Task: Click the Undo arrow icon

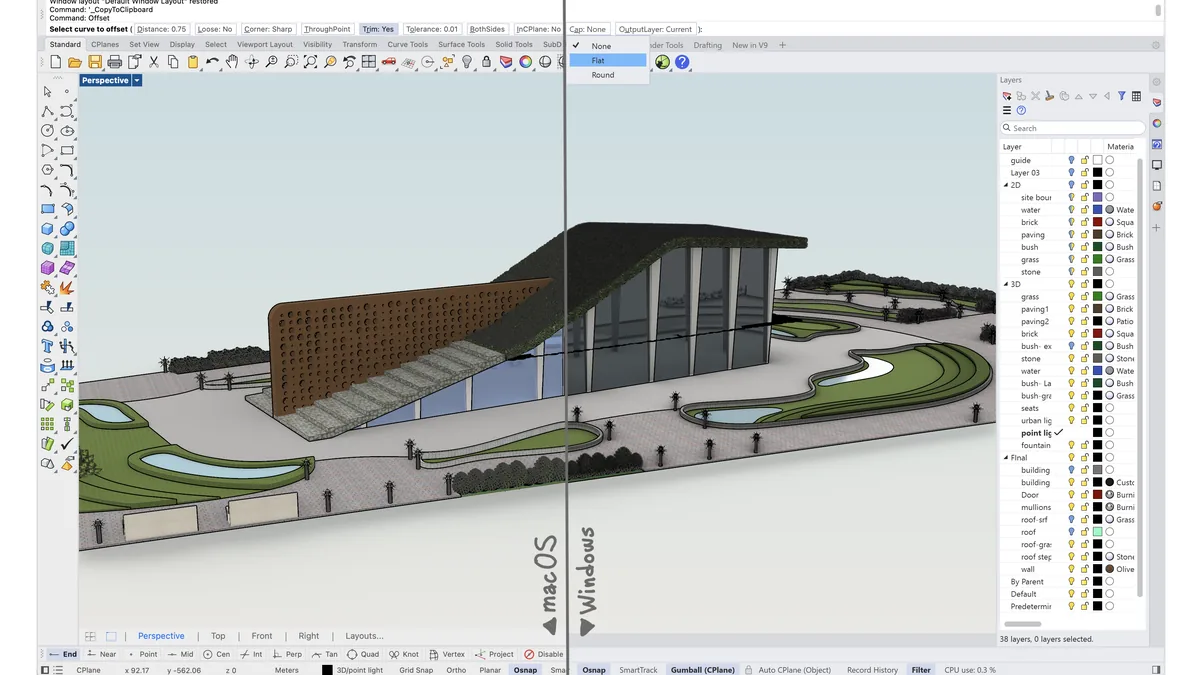Action: [212, 62]
